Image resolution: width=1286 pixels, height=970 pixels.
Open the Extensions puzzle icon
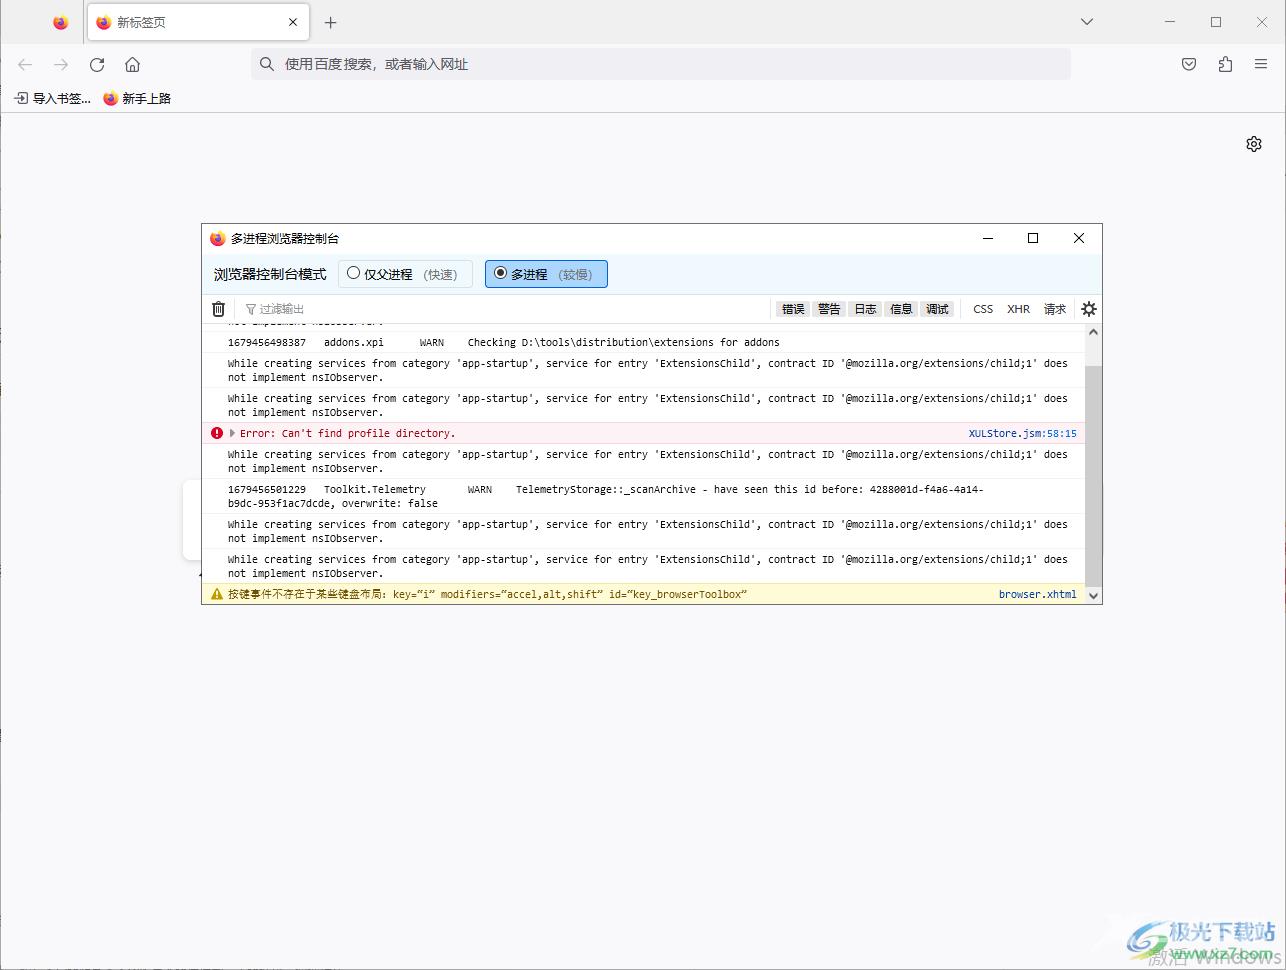click(x=1225, y=64)
